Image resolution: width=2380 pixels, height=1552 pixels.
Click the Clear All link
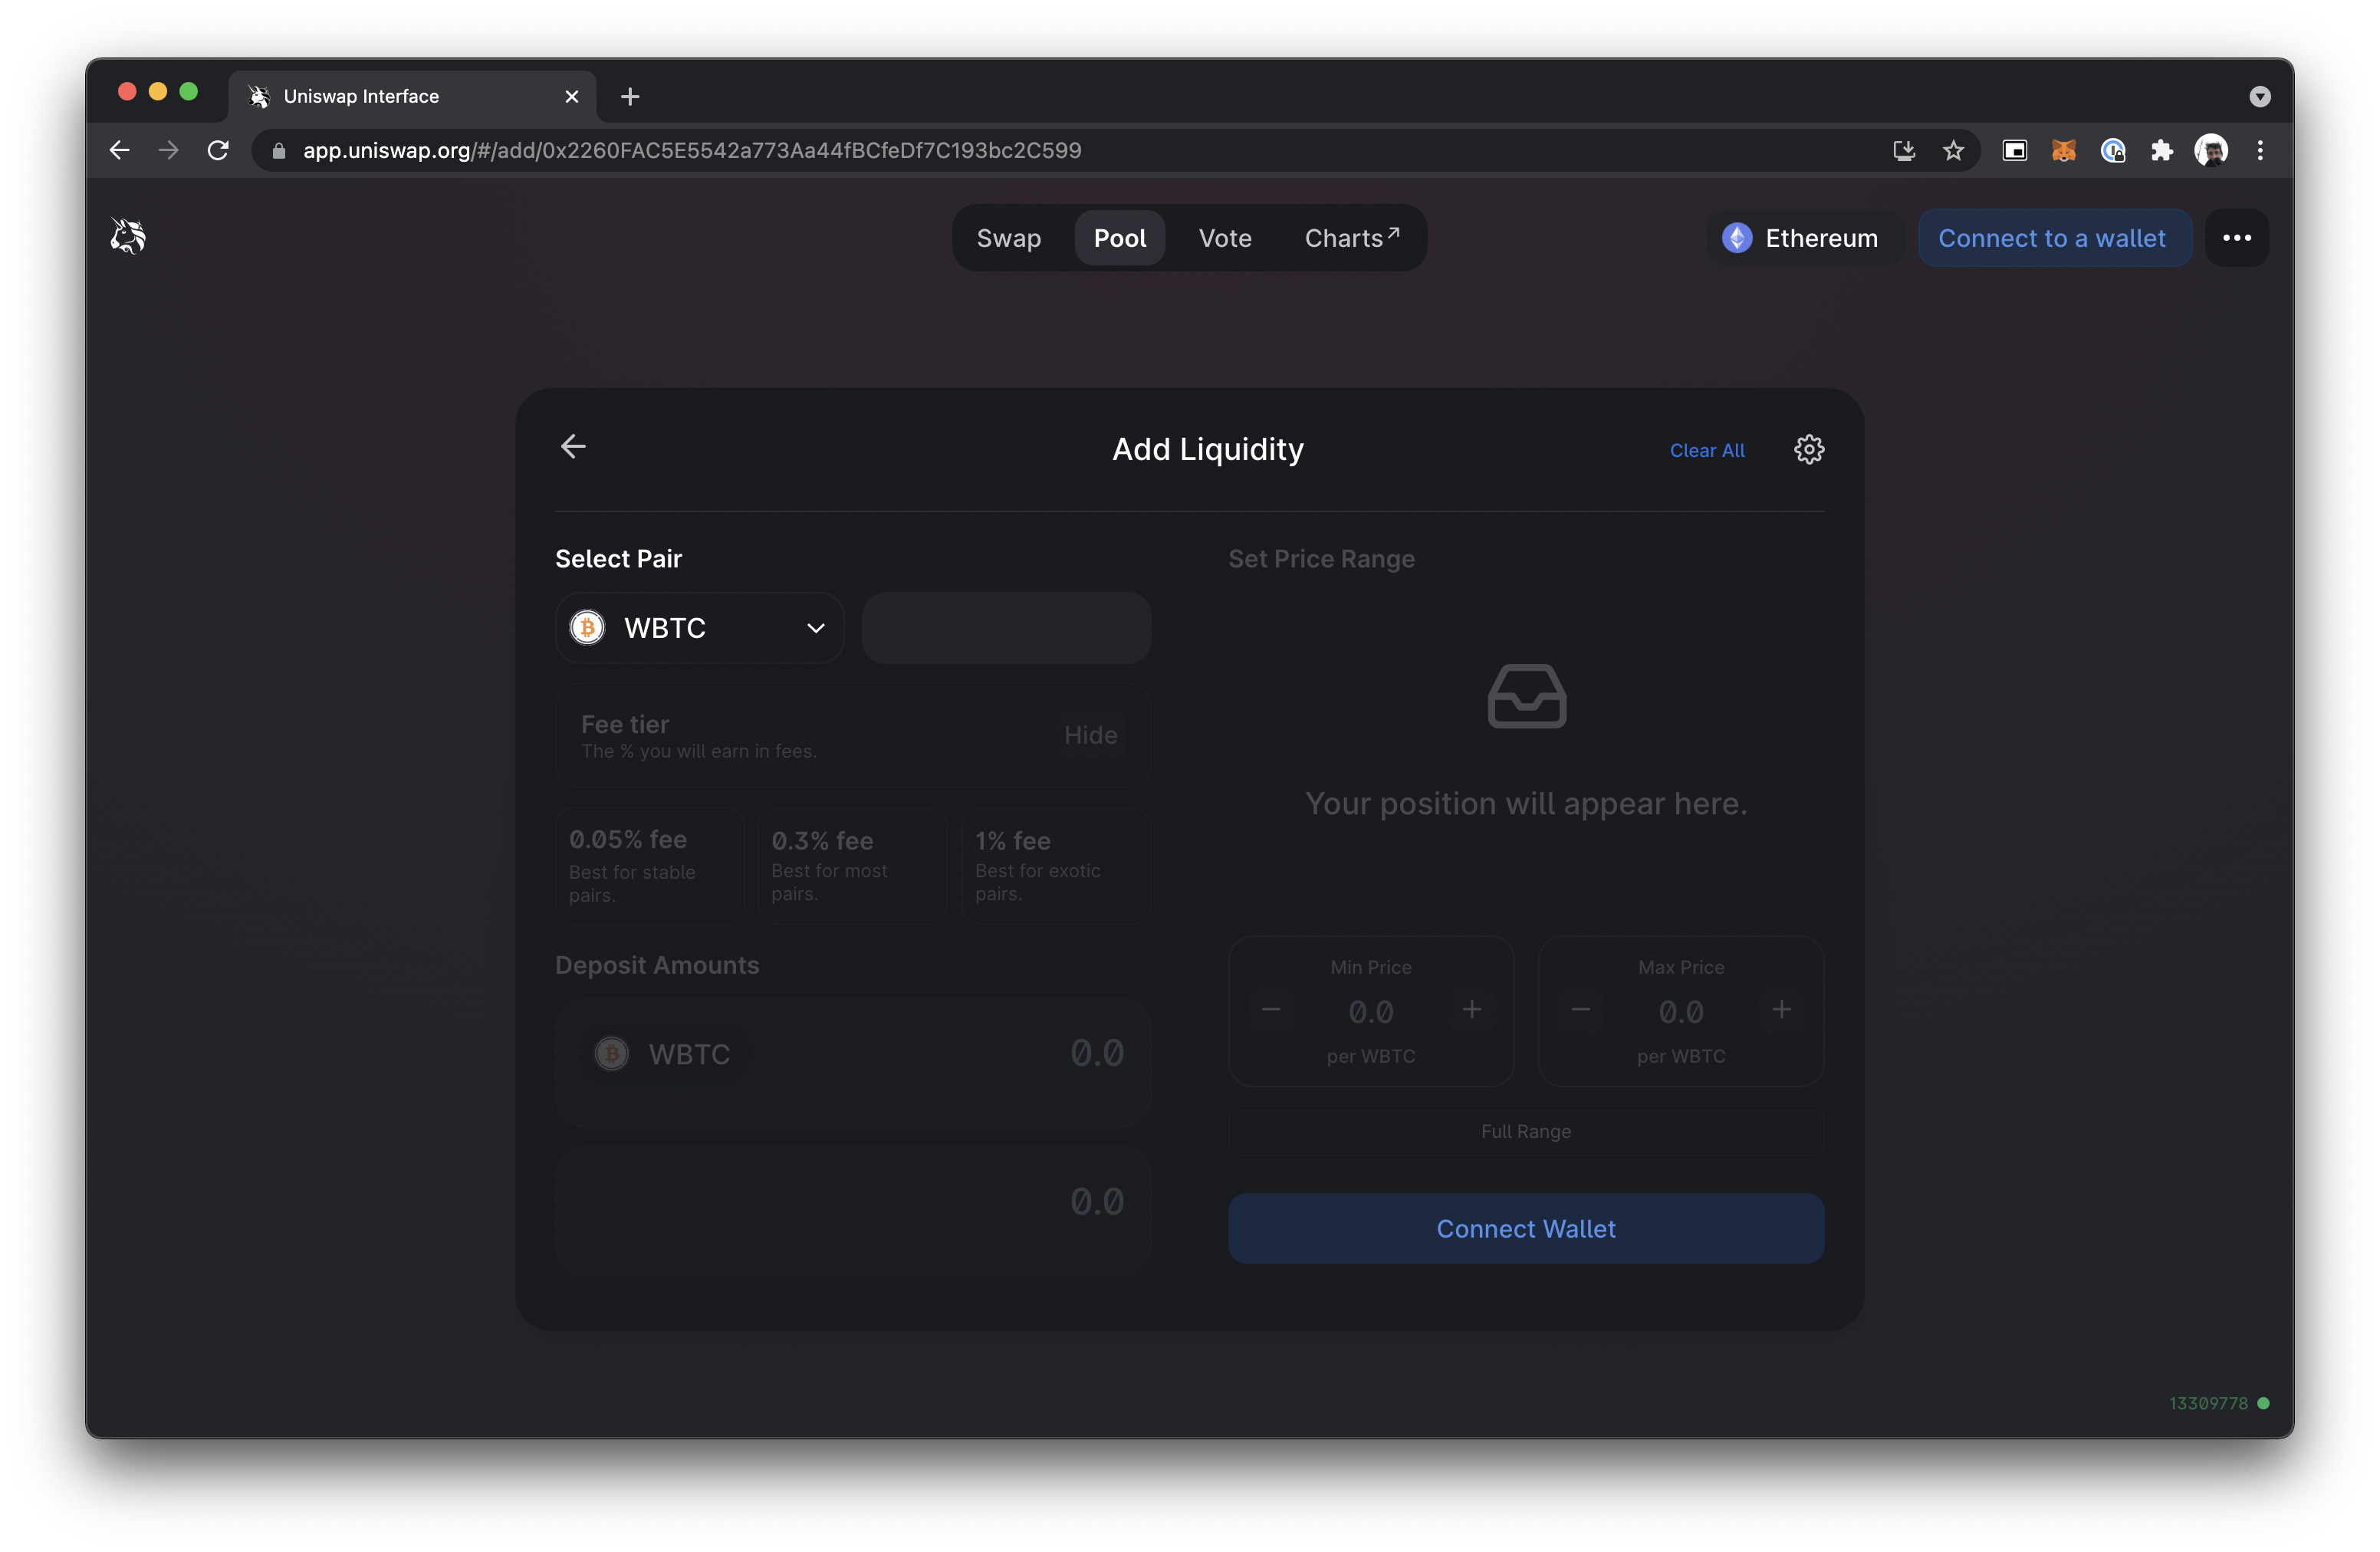[1707, 451]
